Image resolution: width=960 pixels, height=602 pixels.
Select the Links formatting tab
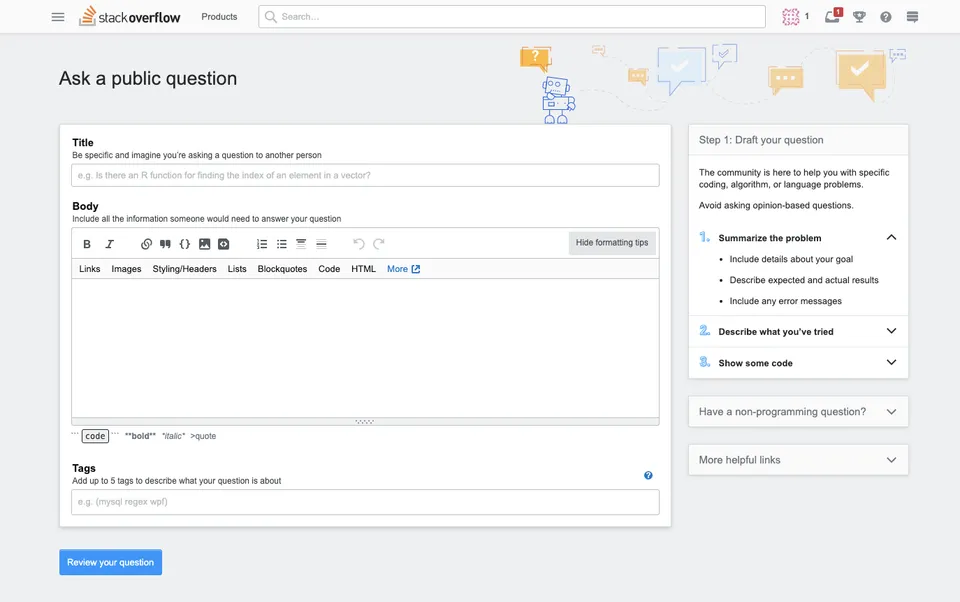point(89,269)
